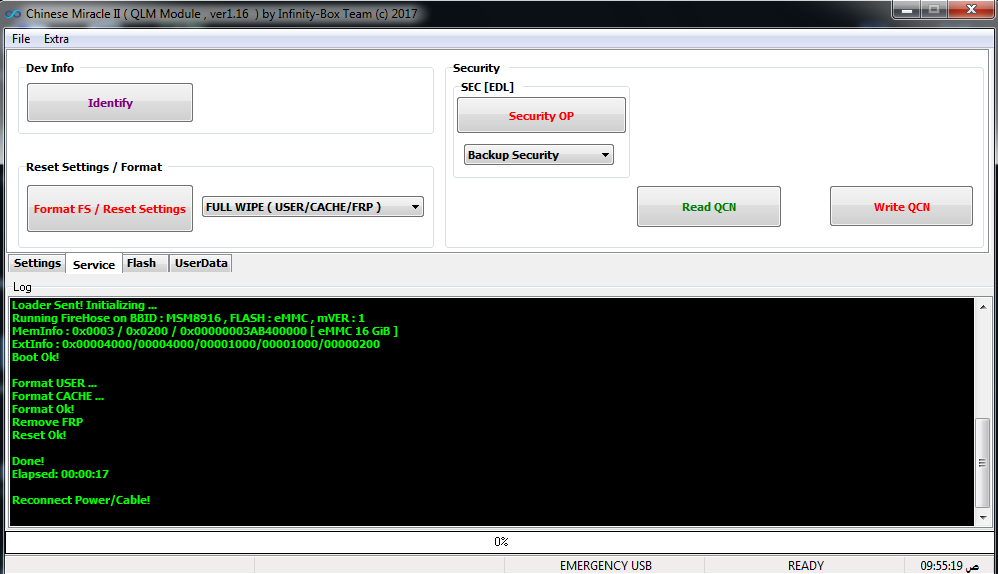The height and width of the screenshot is (574, 998).
Task: Switch to the Service tab
Action: [x=94, y=264]
